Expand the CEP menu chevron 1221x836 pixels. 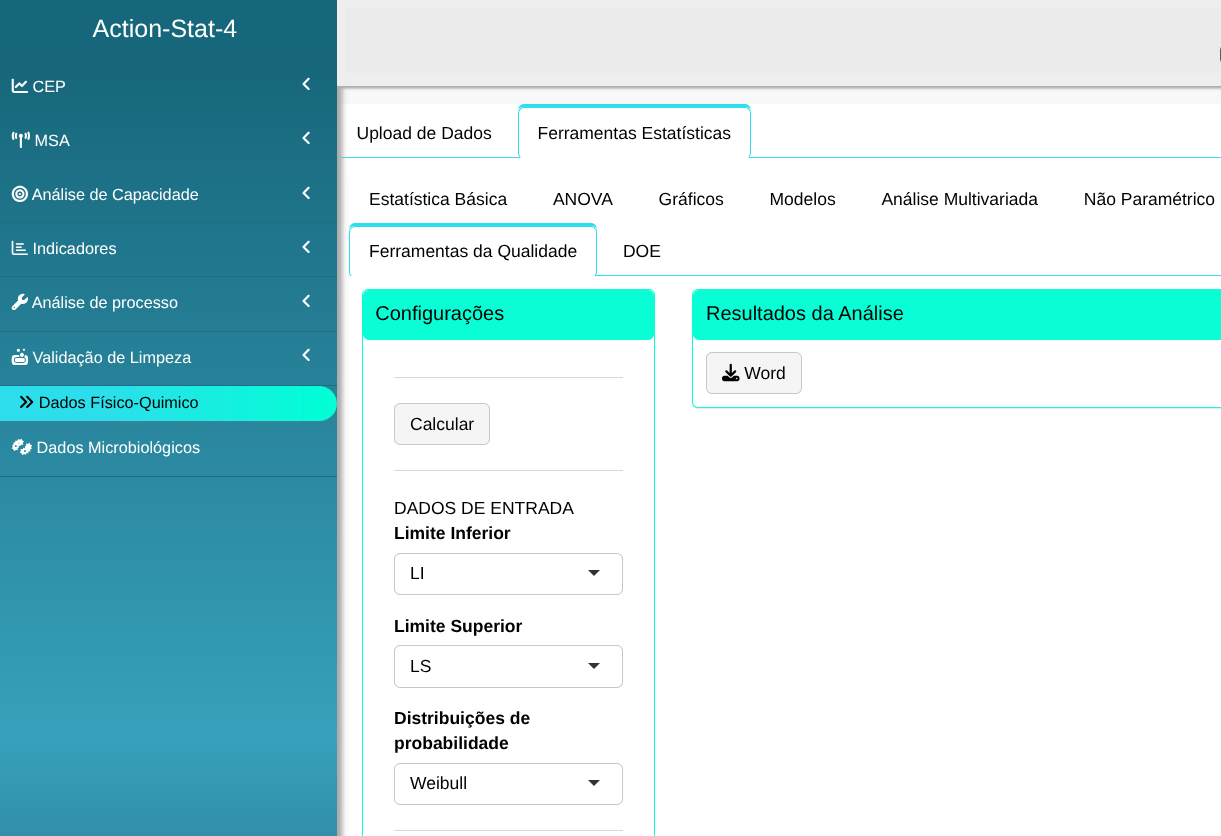coord(306,85)
